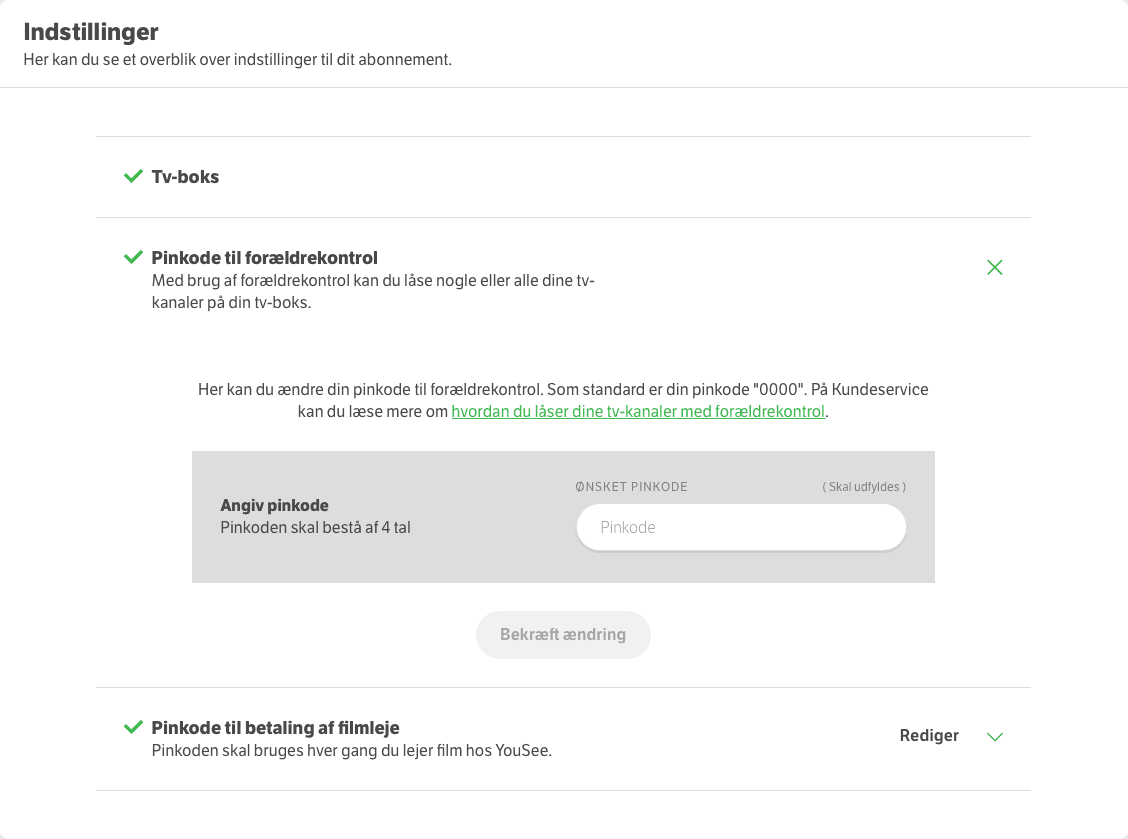Click the forældrekontrol description under its heading
The width and height of the screenshot is (1128, 839).
[x=373, y=292]
